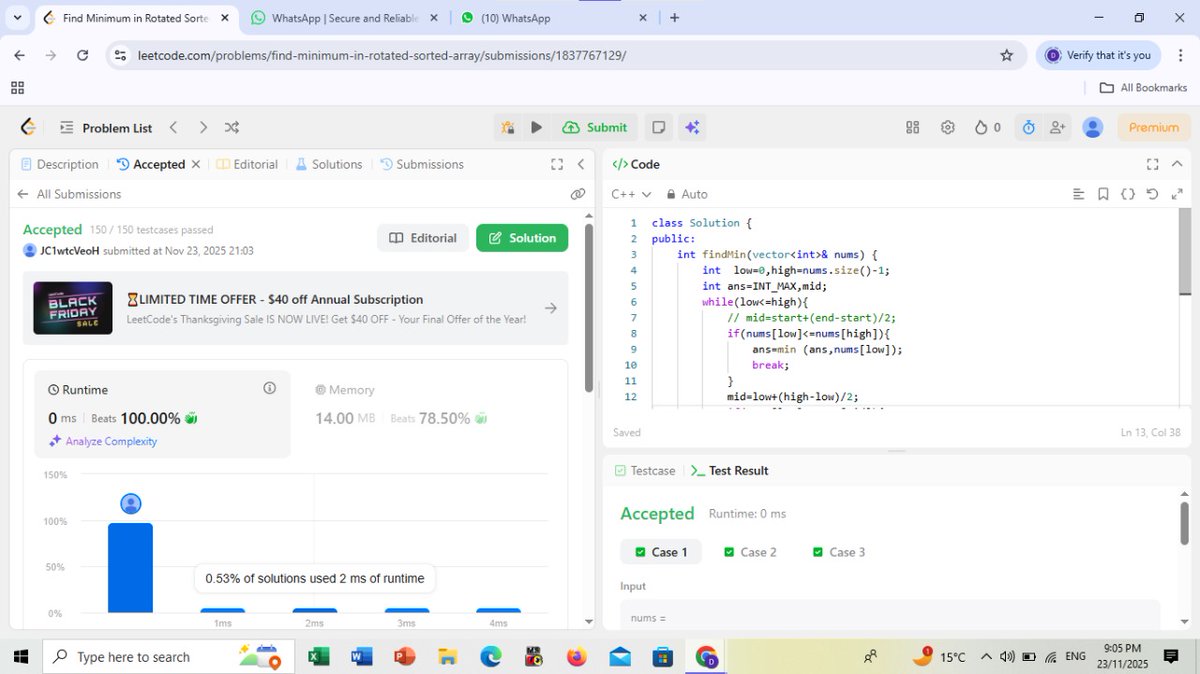The width and height of the screenshot is (1200, 674).
Task: Open the AI assistant sparkles icon
Action: [691, 127]
